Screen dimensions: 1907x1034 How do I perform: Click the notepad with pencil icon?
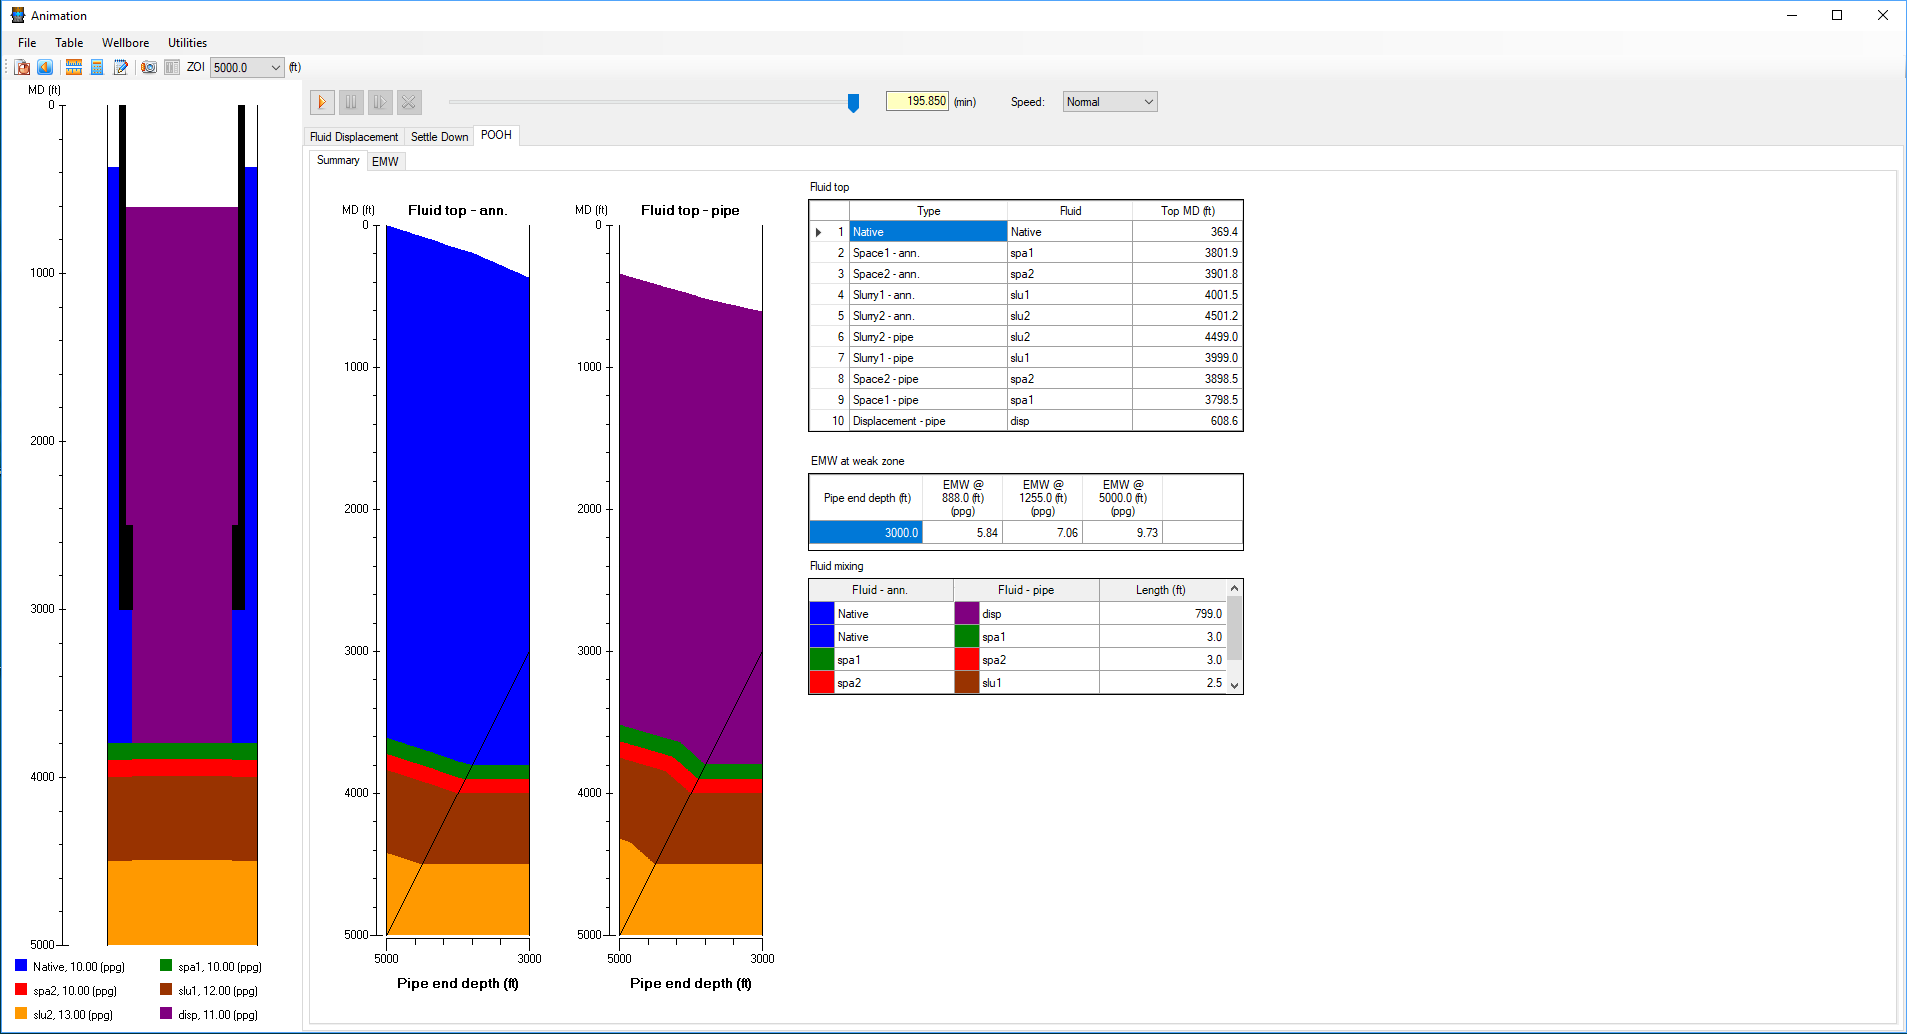(121, 67)
